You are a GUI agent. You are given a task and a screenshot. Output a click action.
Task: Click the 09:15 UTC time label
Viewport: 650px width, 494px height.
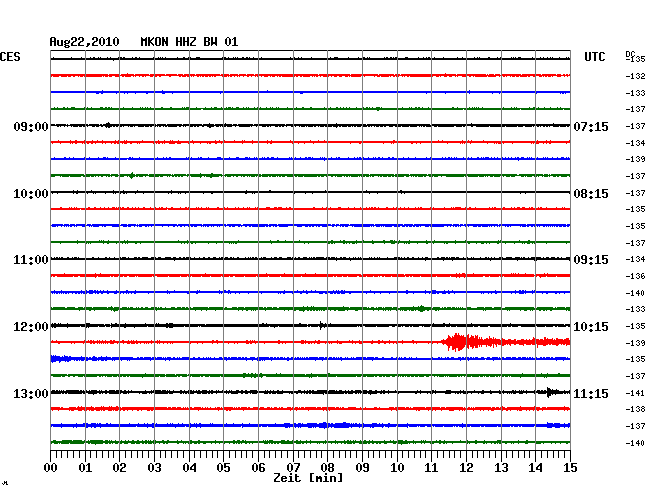[x=591, y=260]
